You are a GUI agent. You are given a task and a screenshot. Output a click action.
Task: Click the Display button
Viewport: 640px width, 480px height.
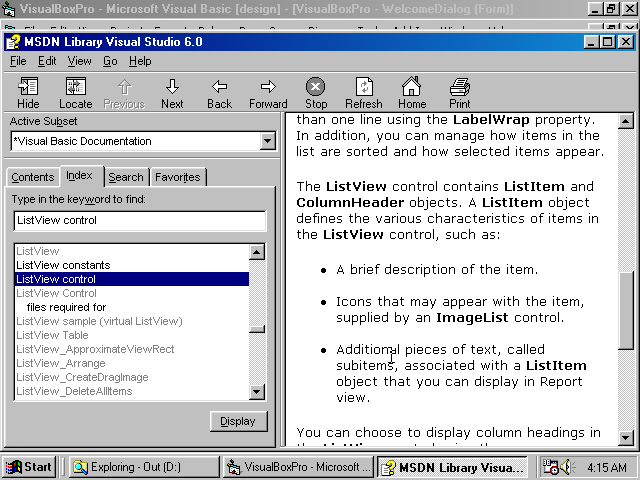tap(238, 421)
